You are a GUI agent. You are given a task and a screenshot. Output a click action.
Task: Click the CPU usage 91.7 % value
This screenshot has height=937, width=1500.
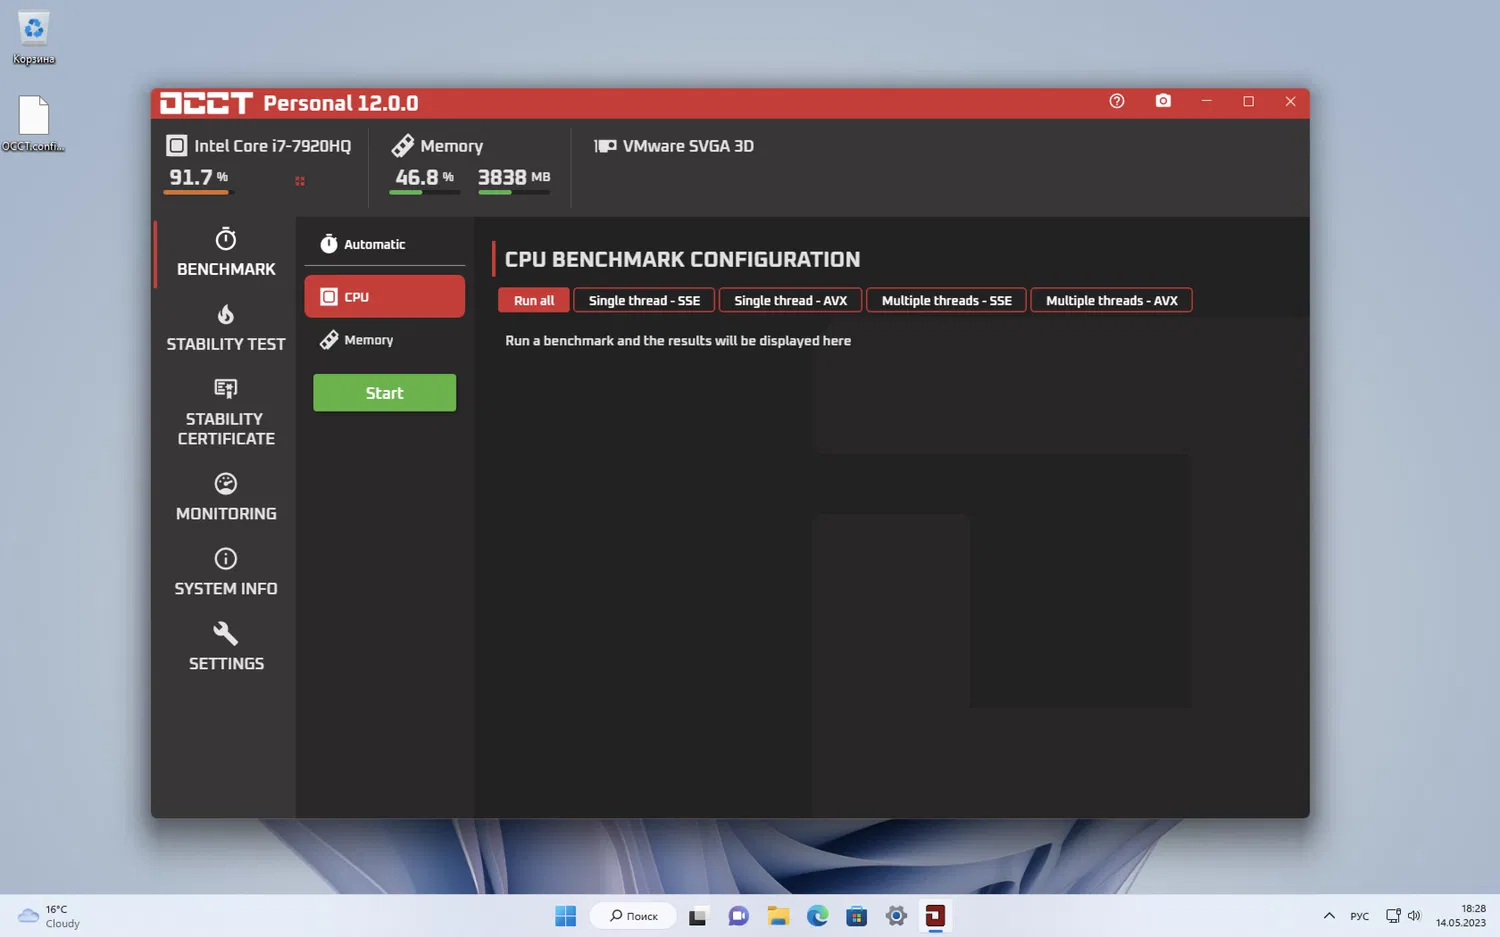point(198,177)
